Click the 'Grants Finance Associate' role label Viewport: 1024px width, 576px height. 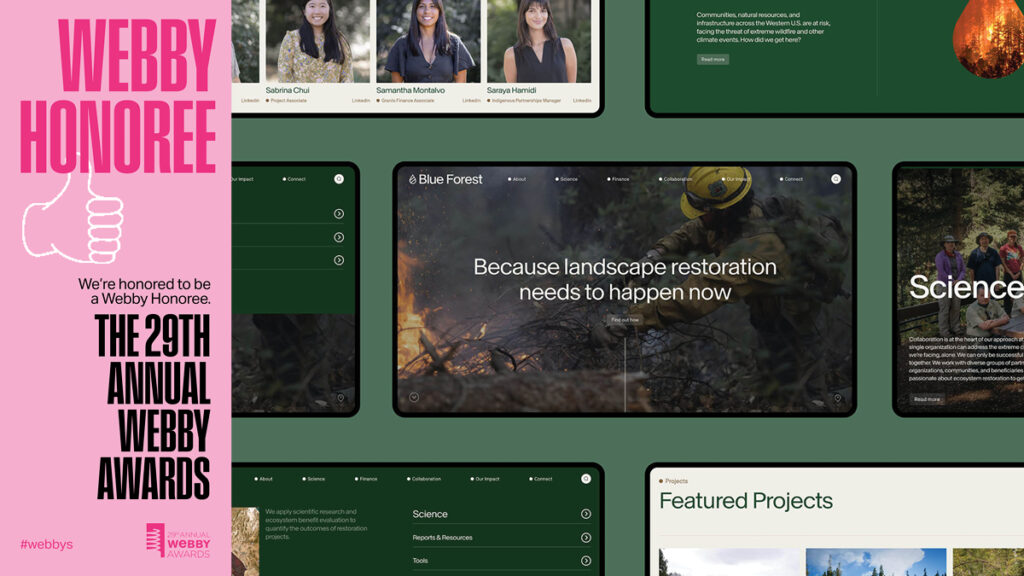[x=407, y=101]
